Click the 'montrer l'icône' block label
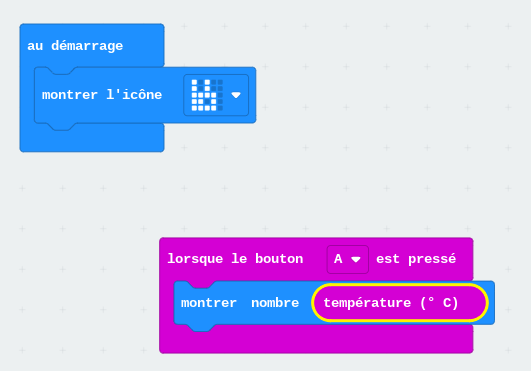The height and width of the screenshot is (371, 531). (102, 95)
